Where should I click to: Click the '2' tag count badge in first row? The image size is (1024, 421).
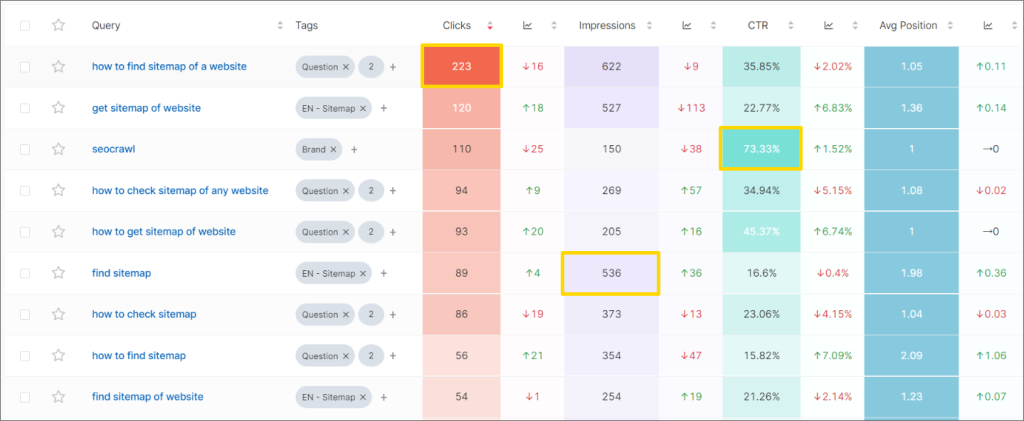point(372,67)
